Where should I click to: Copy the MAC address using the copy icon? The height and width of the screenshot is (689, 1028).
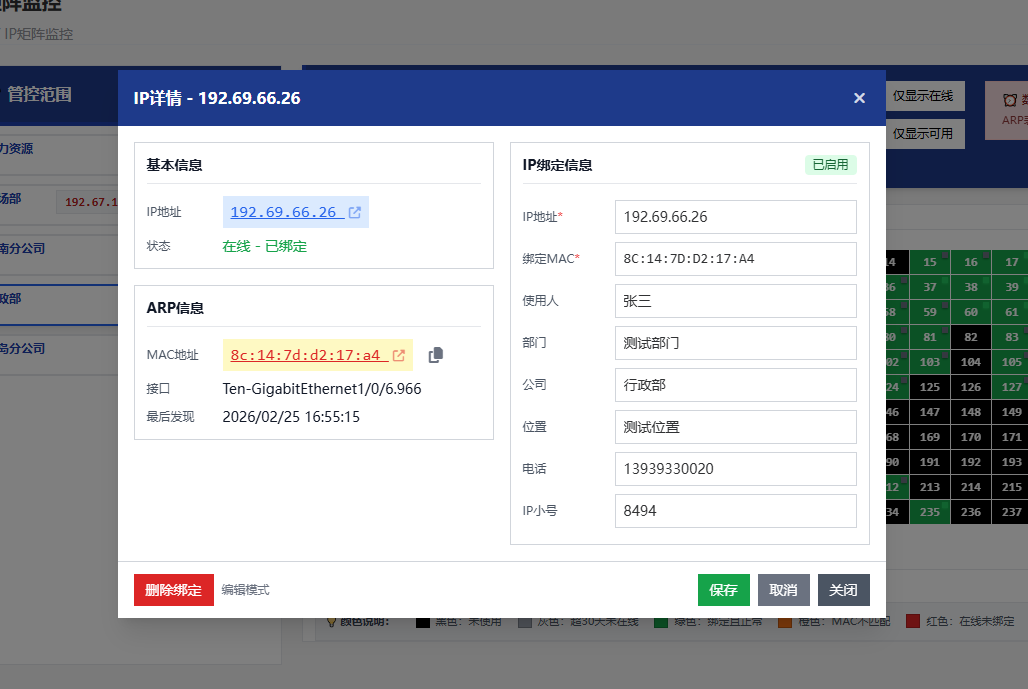coord(435,354)
